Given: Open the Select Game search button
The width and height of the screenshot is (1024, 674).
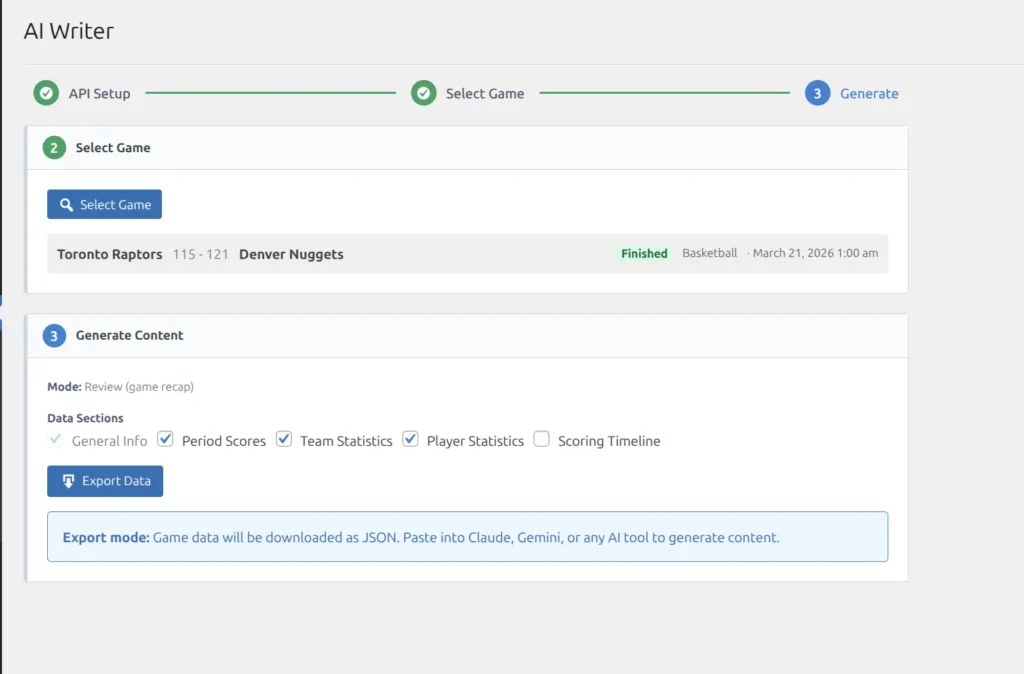Looking at the screenshot, I should 104,204.
